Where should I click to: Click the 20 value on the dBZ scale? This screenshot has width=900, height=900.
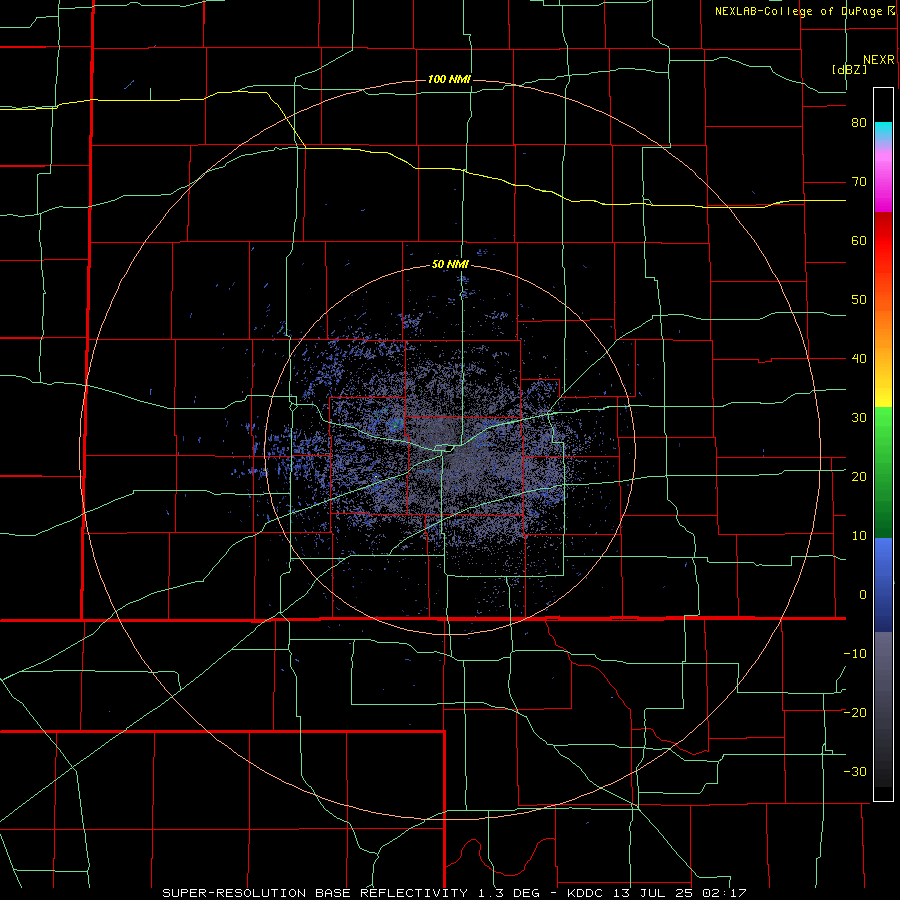tap(859, 476)
